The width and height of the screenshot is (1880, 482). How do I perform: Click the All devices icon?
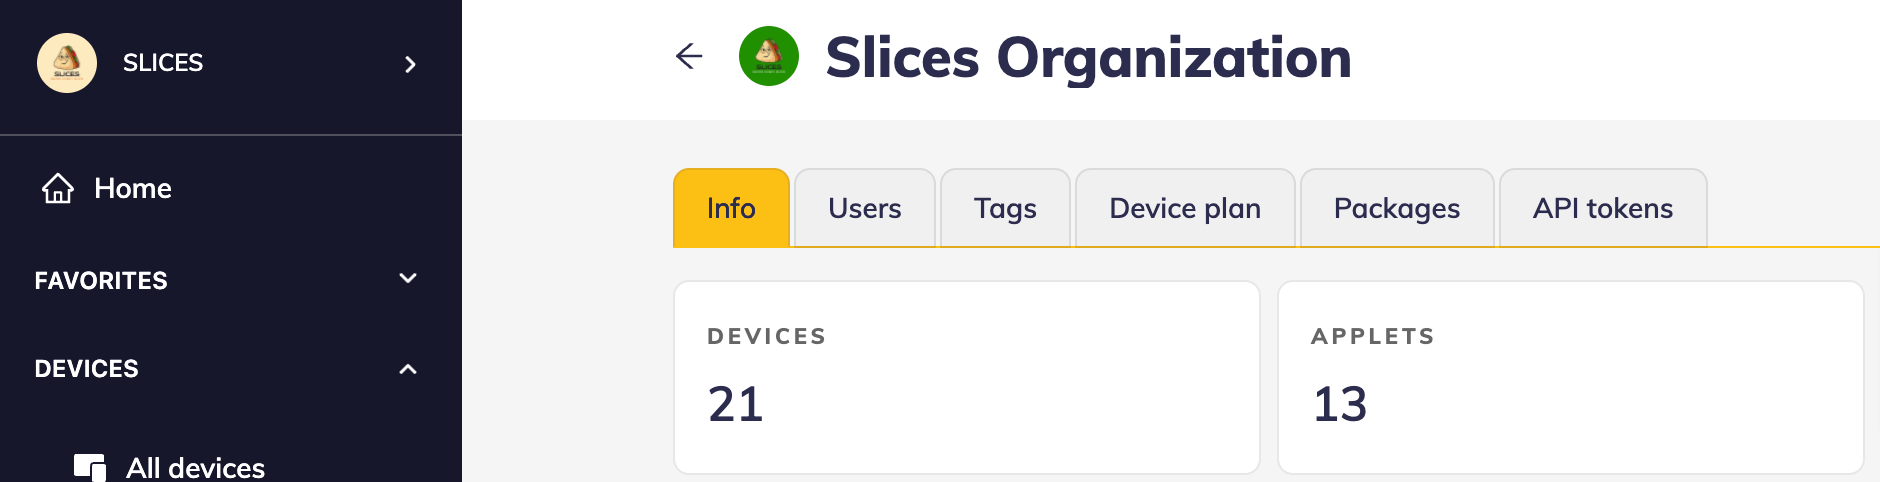click(90, 467)
